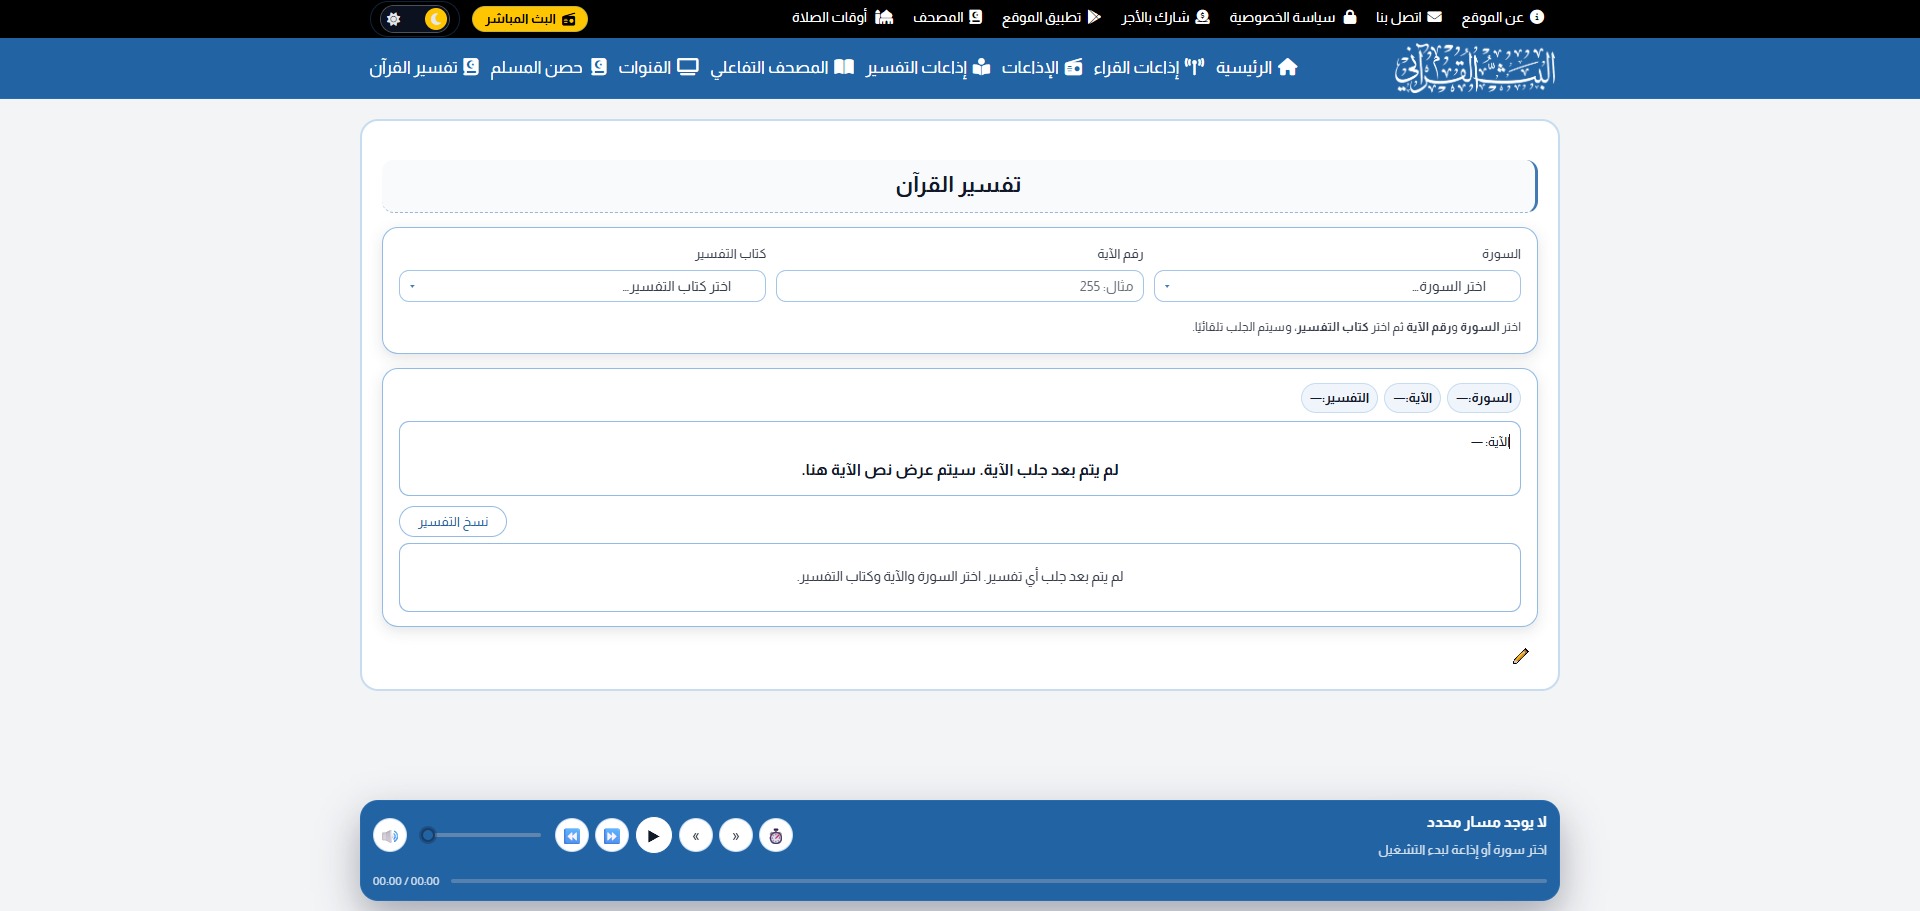The height and width of the screenshot is (911, 1920).
Task: Click the right double-chevron track button
Action: click(x=736, y=835)
